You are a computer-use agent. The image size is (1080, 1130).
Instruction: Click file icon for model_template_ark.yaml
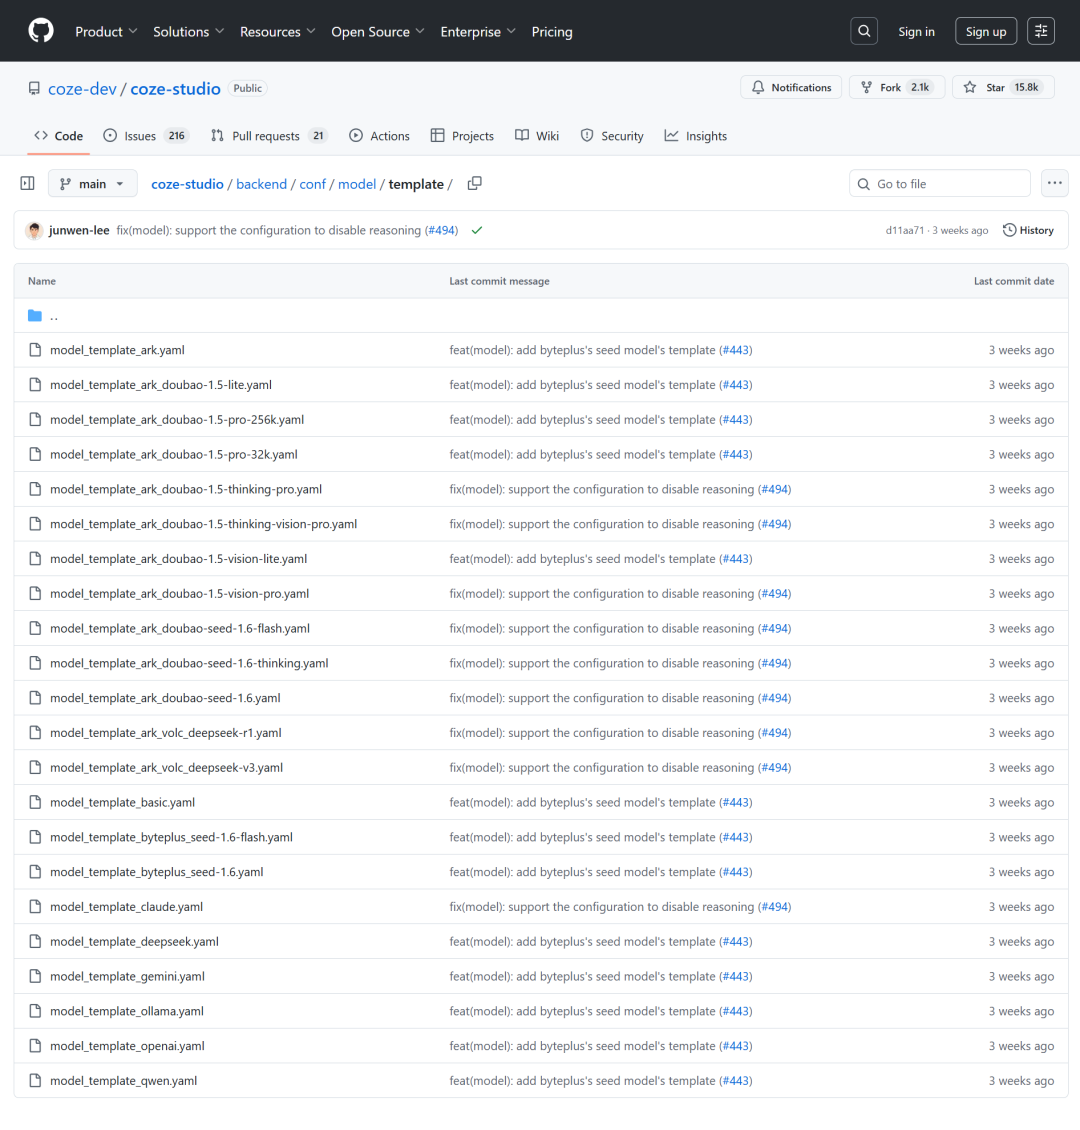tap(35, 350)
